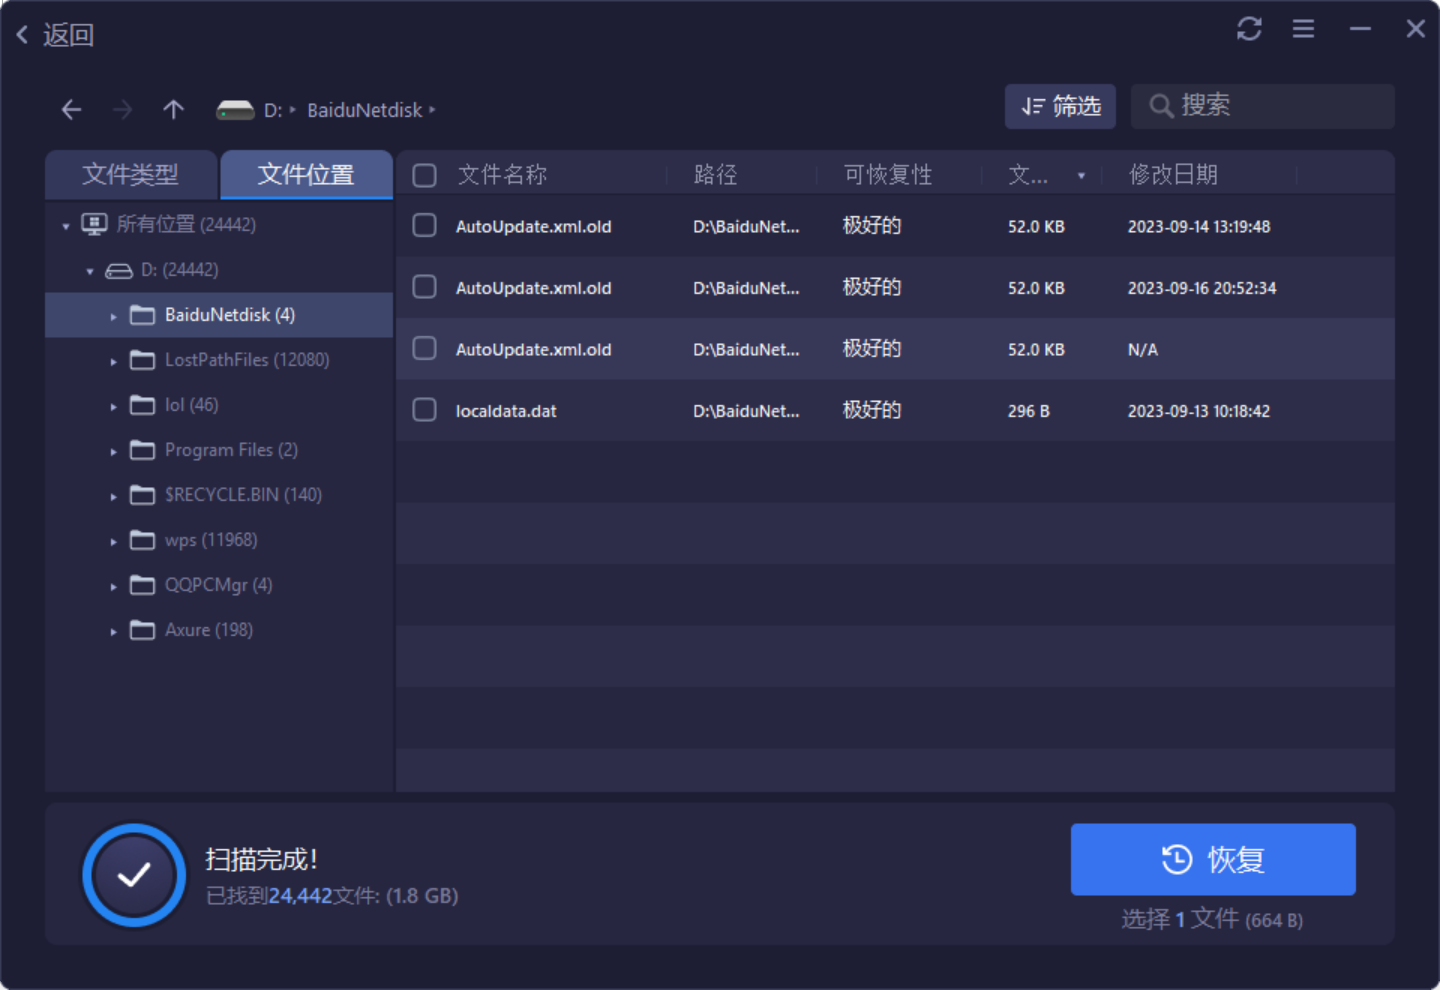The width and height of the screenshot is (1440, 990).
Task: Click the LostPathFiles folder icon
Action: click(143, 360)
